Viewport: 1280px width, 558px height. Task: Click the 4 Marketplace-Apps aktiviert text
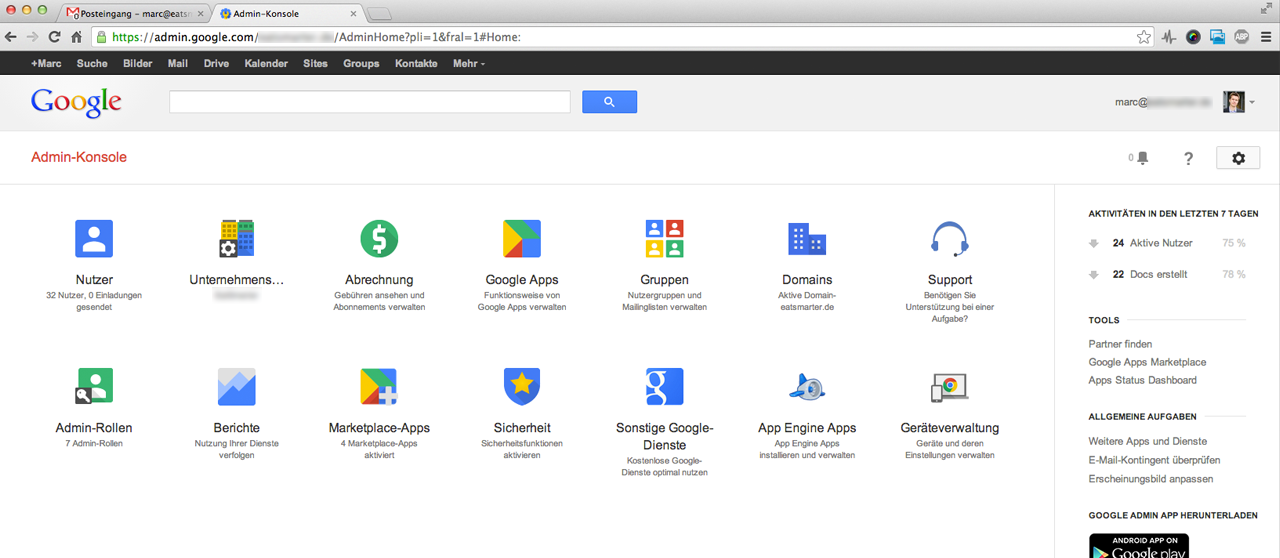pos(379,449)
